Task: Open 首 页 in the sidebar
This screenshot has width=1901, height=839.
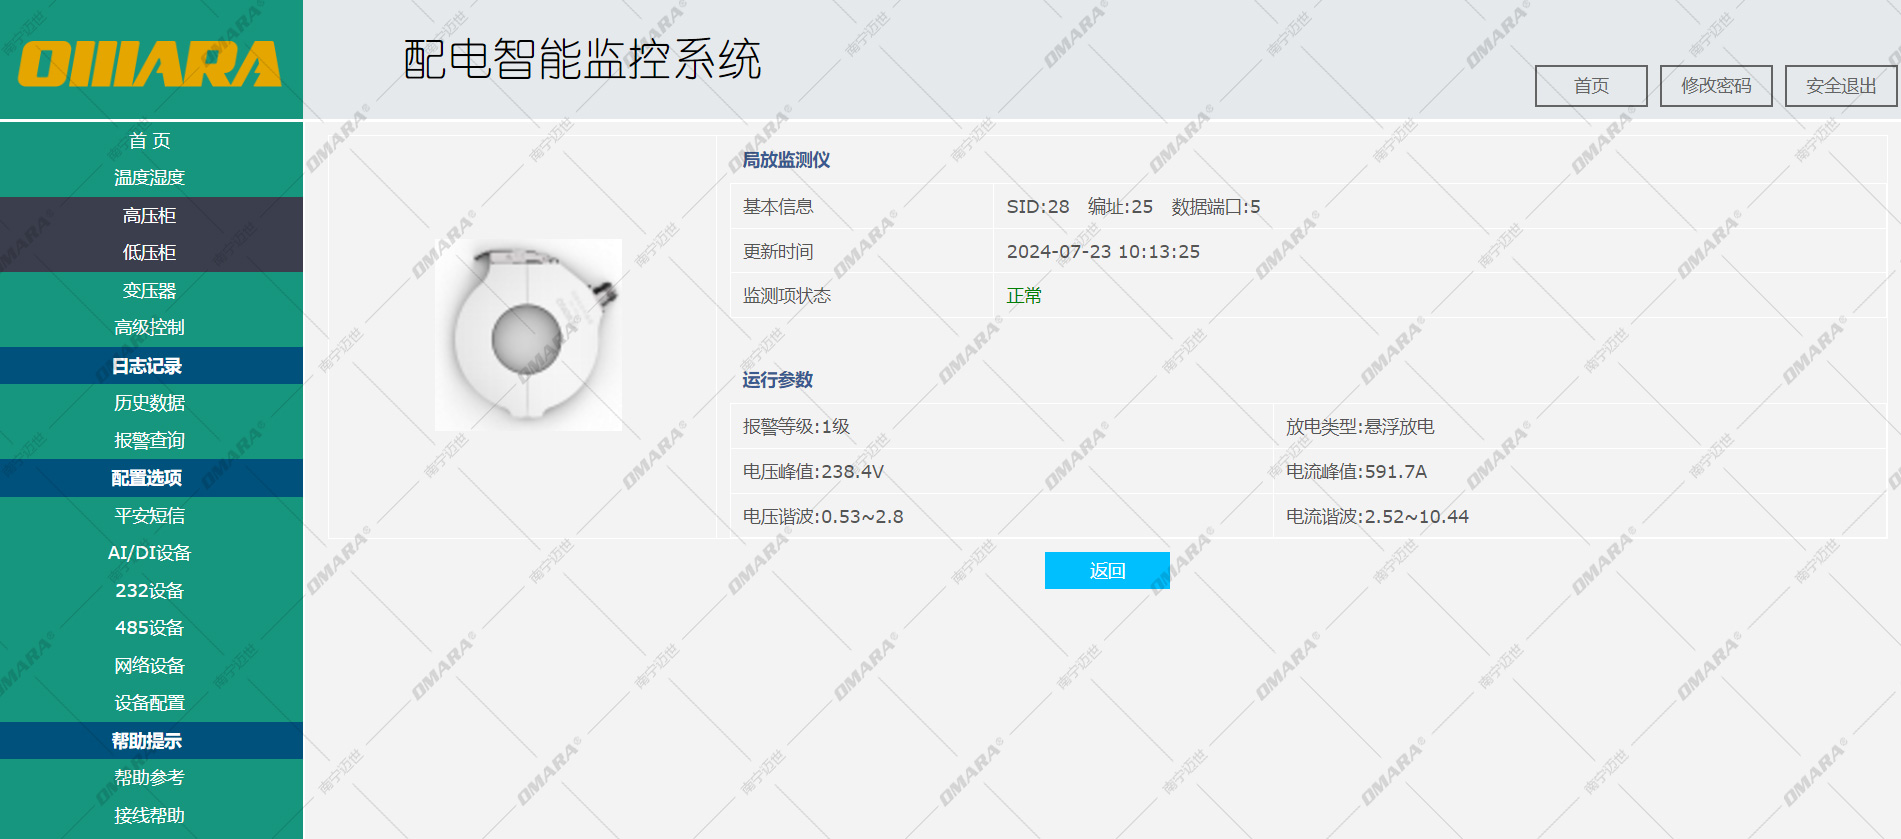Action: (x=150, y=141)
